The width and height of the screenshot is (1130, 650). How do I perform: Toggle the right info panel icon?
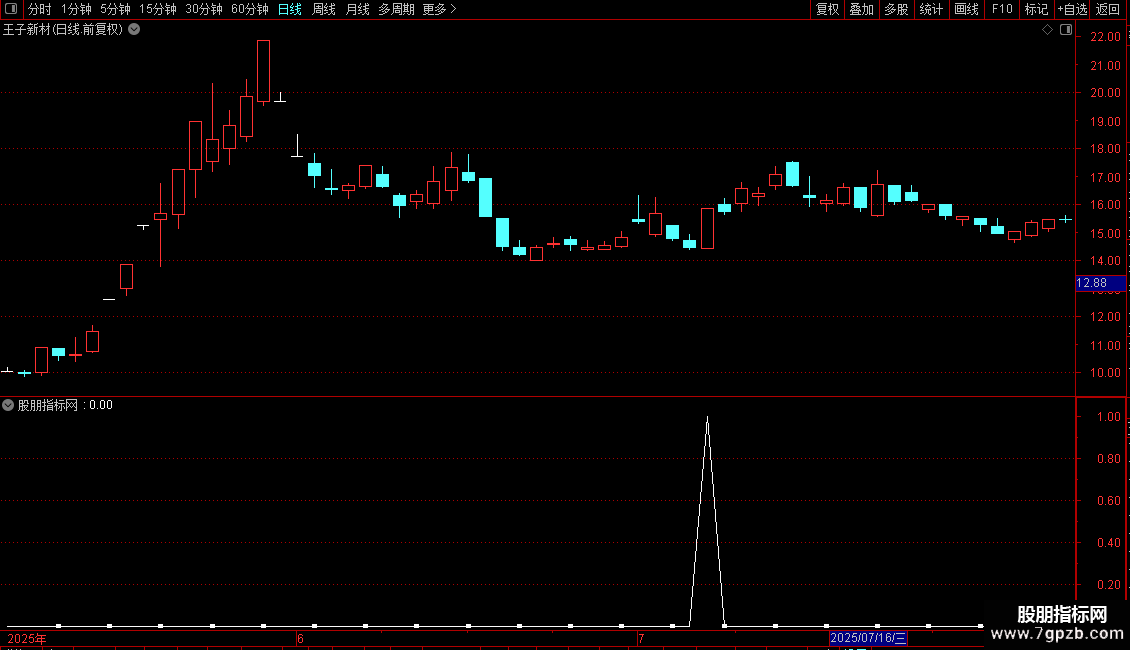tap(1066, 30)
